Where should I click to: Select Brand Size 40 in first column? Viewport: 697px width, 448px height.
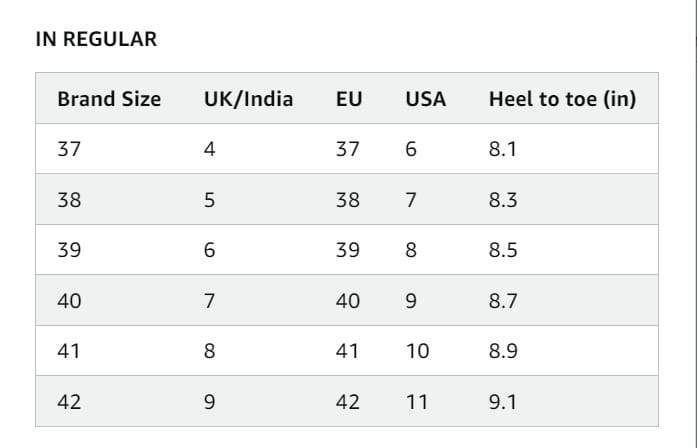[x=70, y=301]
